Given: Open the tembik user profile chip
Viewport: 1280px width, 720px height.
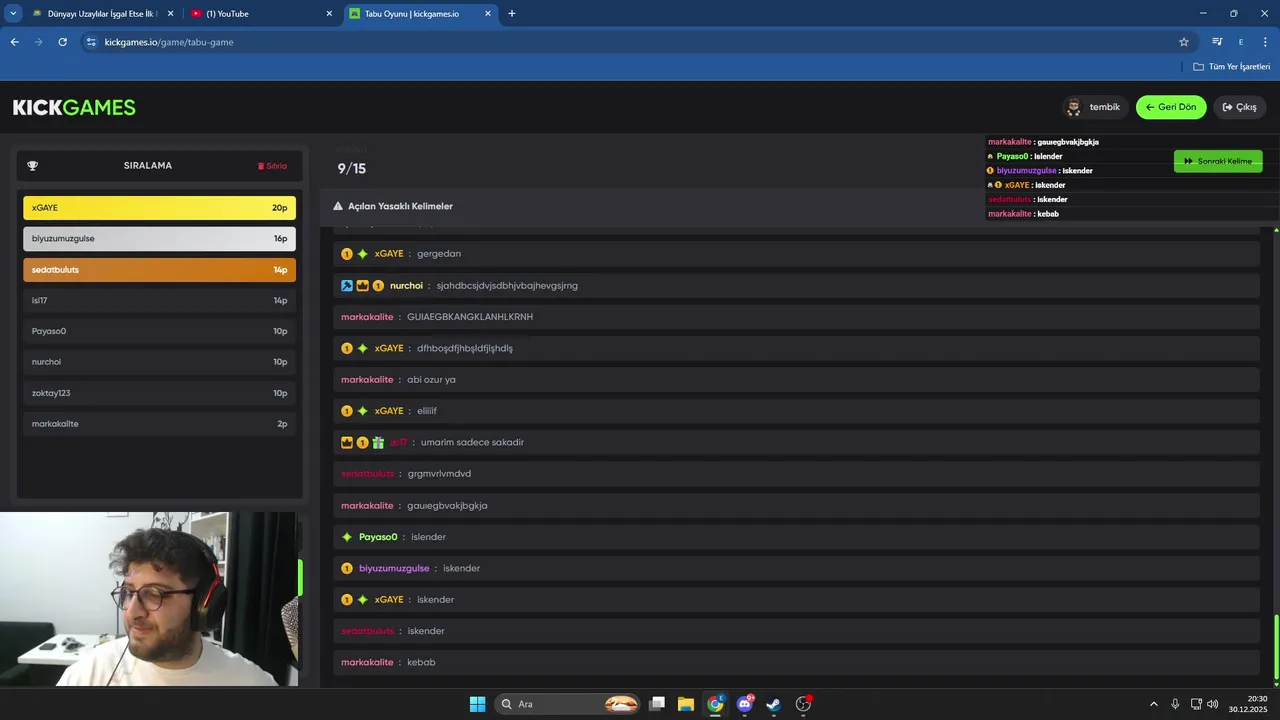Looking at the screenshot, I should 1095,107.
